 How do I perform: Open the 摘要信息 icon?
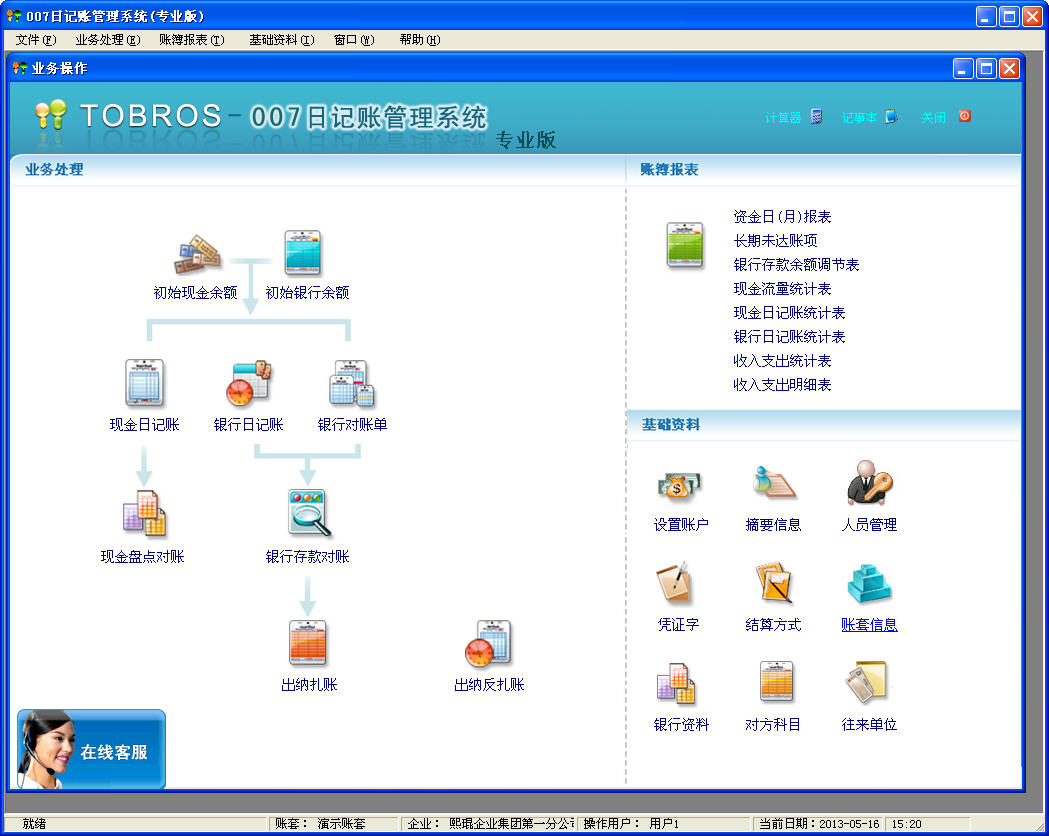coord(773,482)
